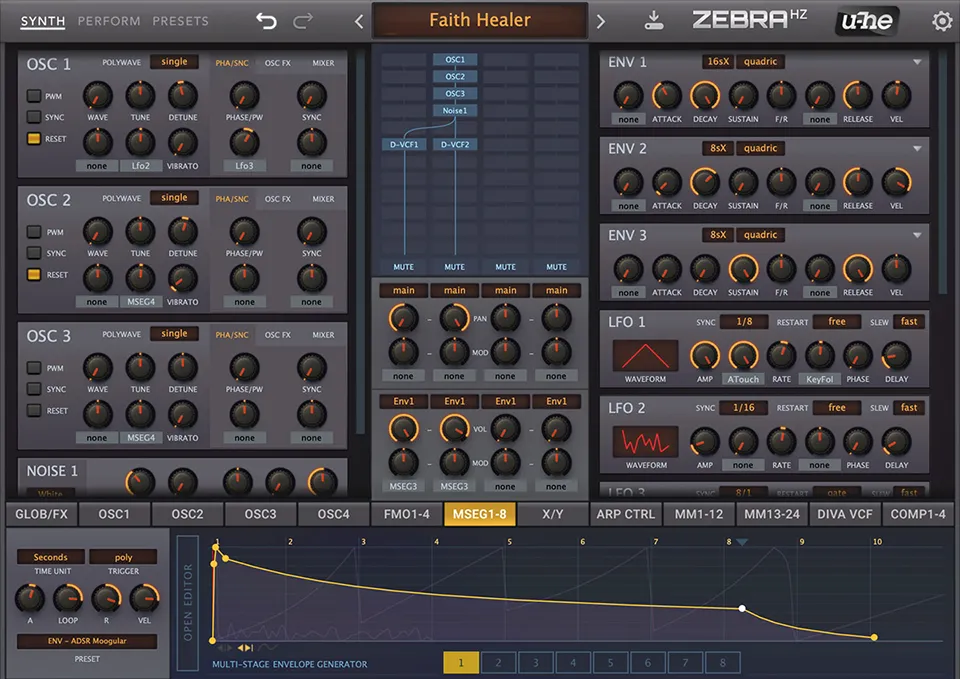Image resolution: width=960 pixels, height=679 pixels.
Task: Open the PERFORM page tab
Action: tap(109, 21)
